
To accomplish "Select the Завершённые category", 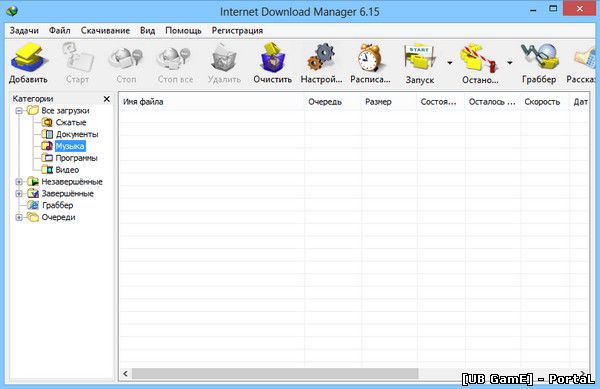I will pos(67,194).
